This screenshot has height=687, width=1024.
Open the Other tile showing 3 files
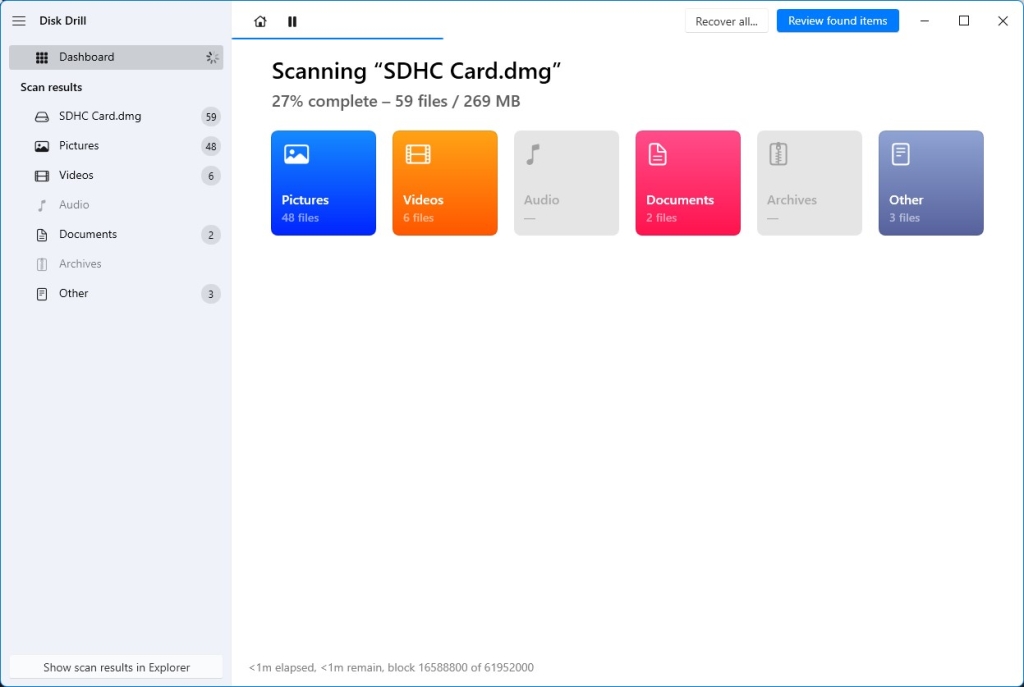[930, 182]
